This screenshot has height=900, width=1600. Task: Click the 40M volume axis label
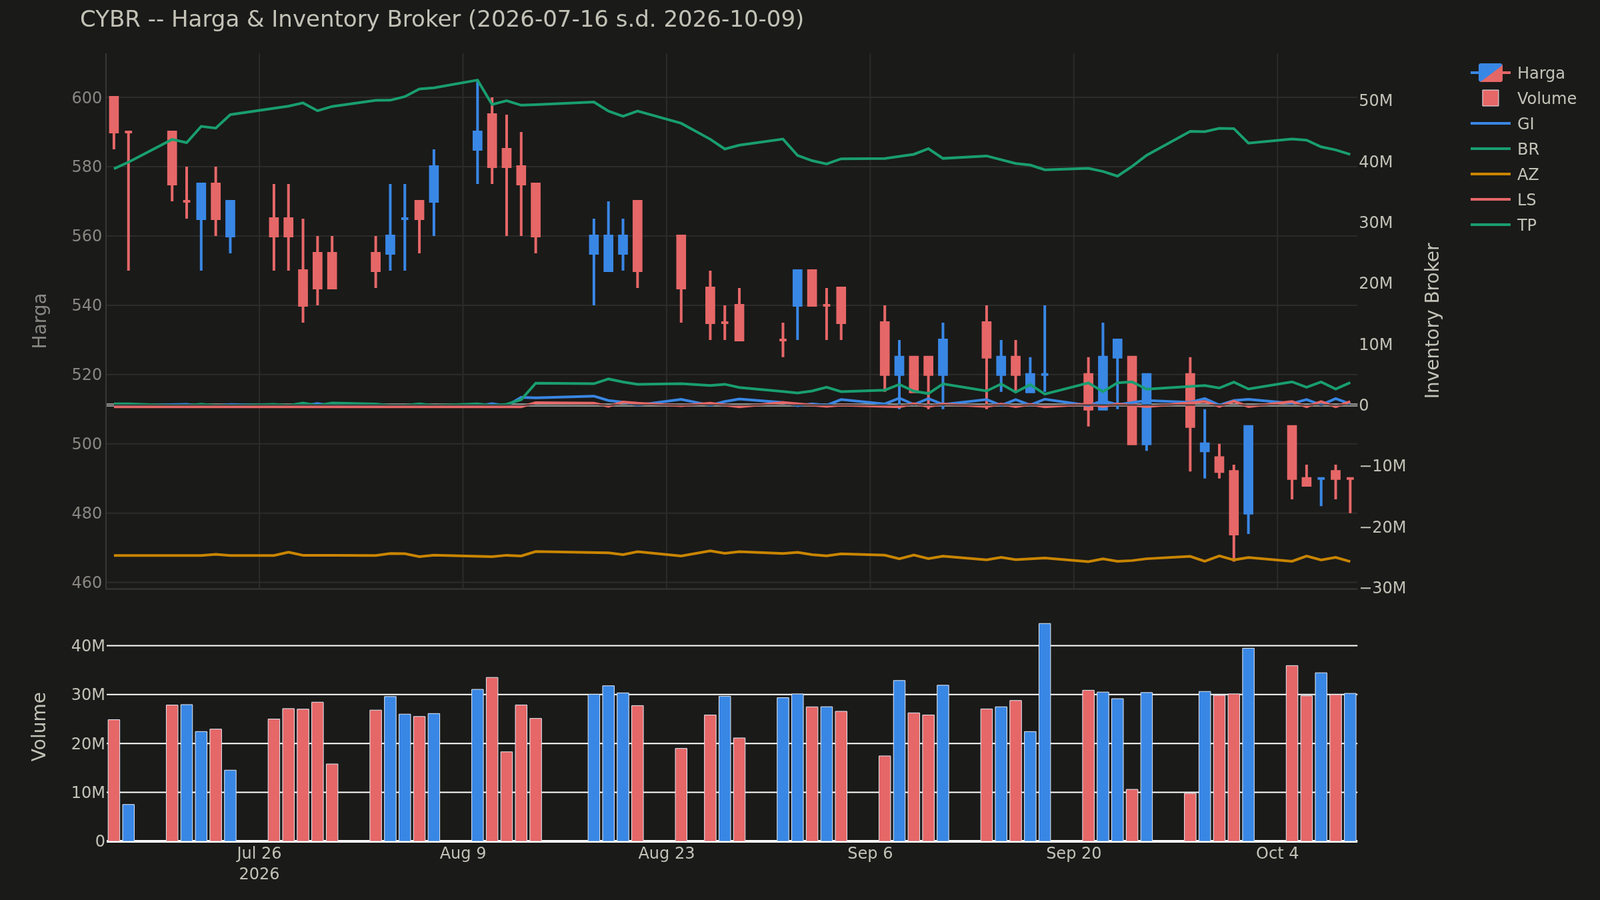click(x=88, y=646)
